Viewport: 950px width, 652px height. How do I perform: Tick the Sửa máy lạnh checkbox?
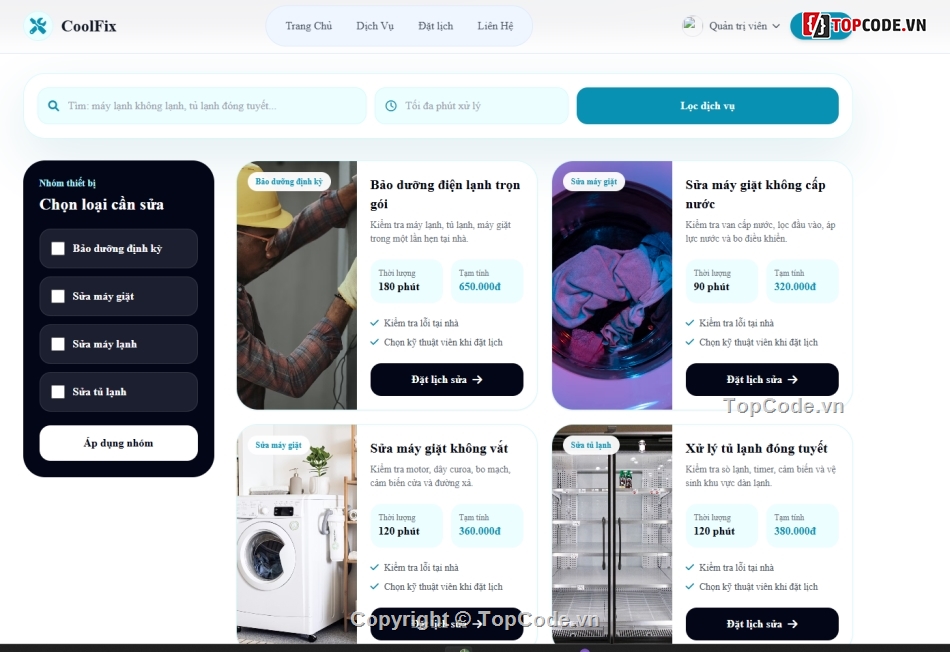pyautogui.click(x=58, y=344)
